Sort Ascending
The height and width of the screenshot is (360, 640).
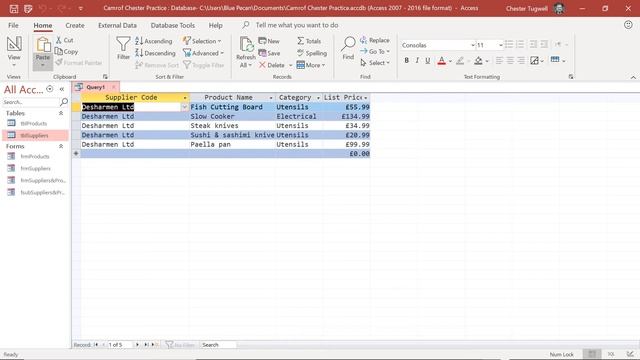coord(153,41)
